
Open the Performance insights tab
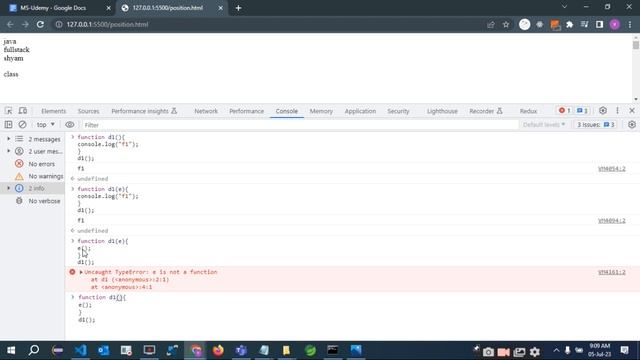pyautogui.click(x=144, y=111)
